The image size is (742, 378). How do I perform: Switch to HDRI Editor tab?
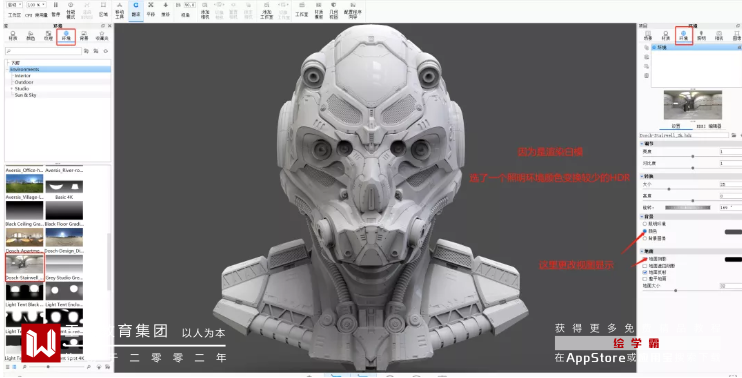(709, 126)
